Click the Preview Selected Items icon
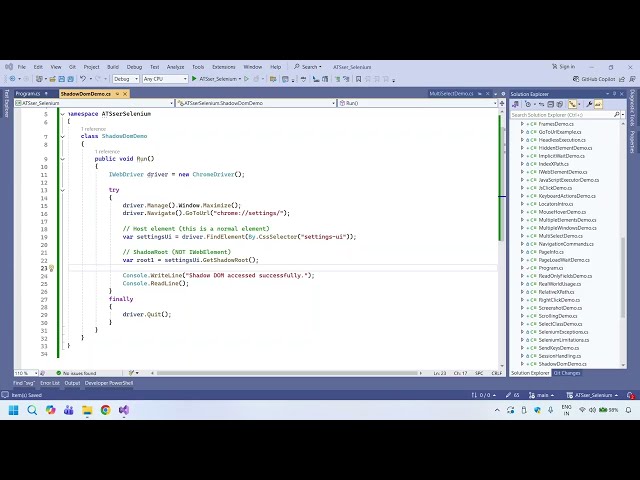The height and width of the screenshot is (480, 640). tap(598, 104)
